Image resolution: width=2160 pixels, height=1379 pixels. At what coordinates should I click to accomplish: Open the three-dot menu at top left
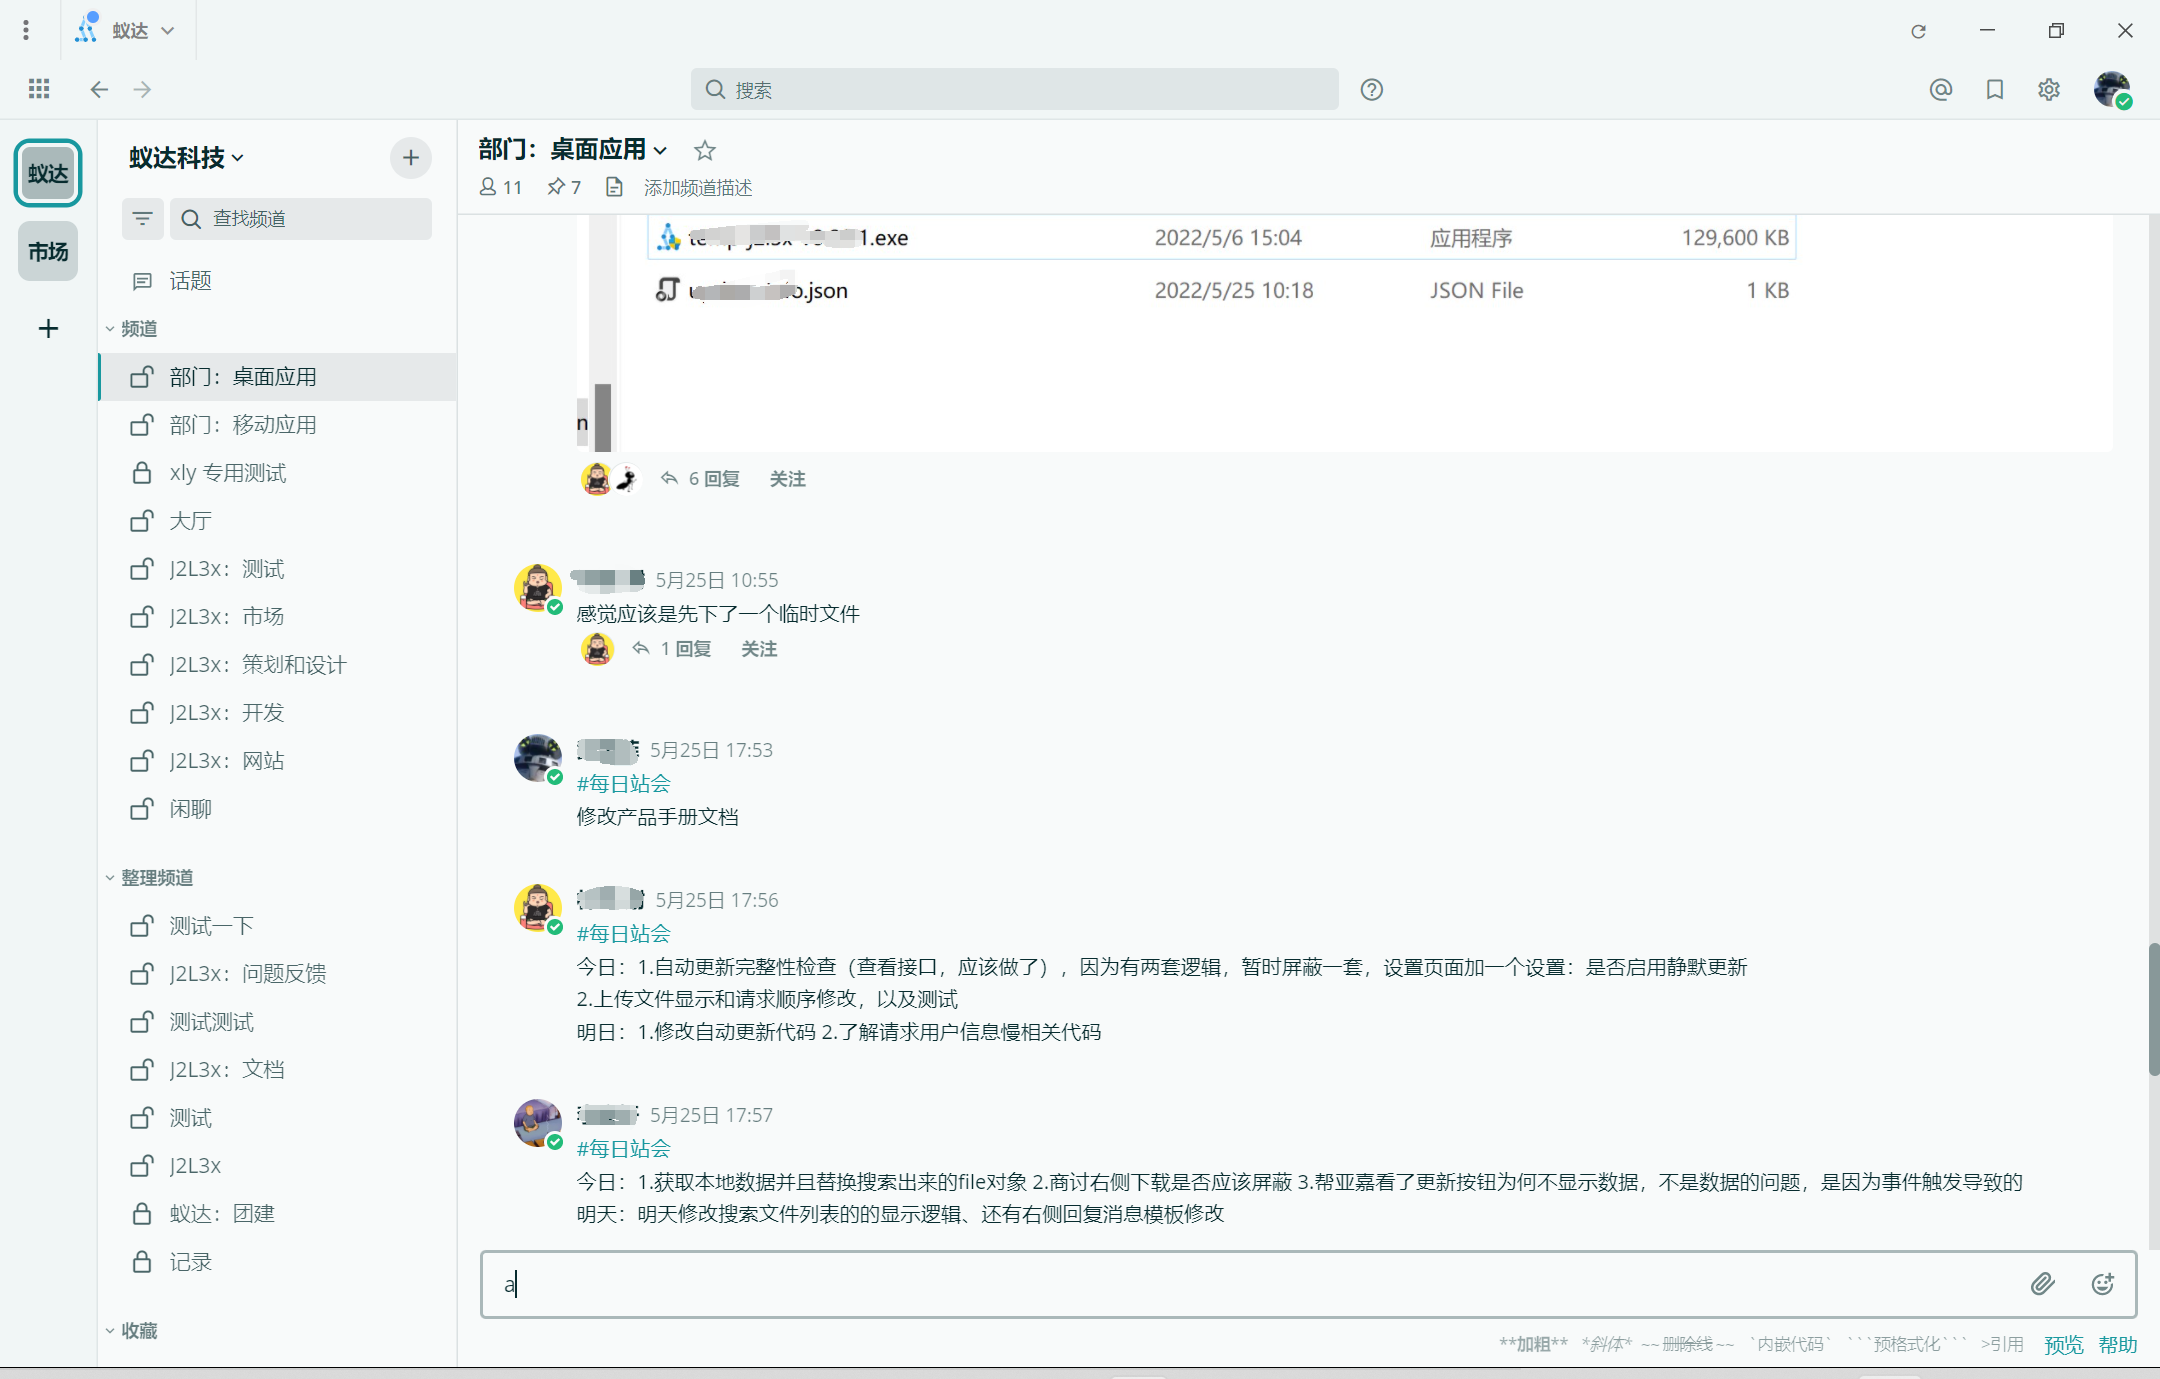(x=26, y=30)
